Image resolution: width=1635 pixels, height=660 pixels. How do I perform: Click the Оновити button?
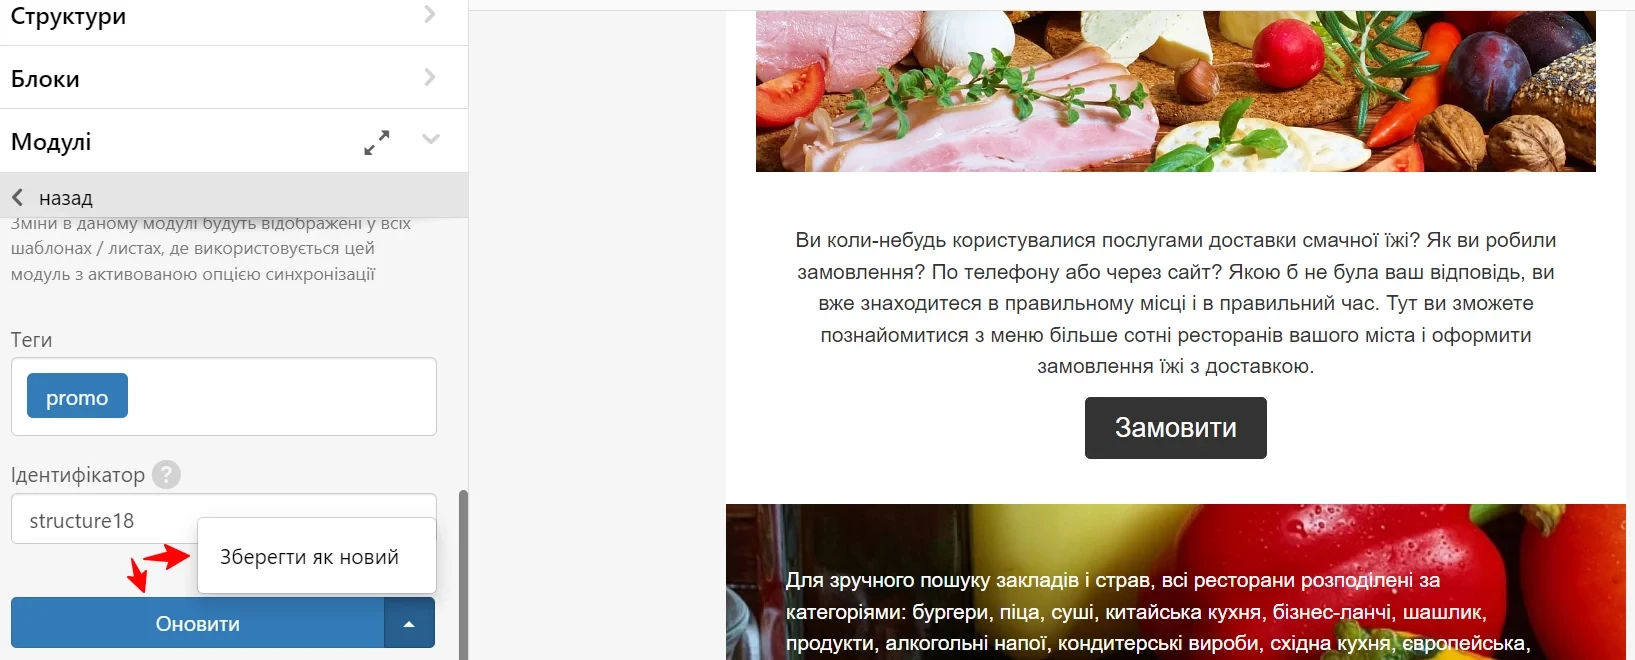click(x=197, y=623)
